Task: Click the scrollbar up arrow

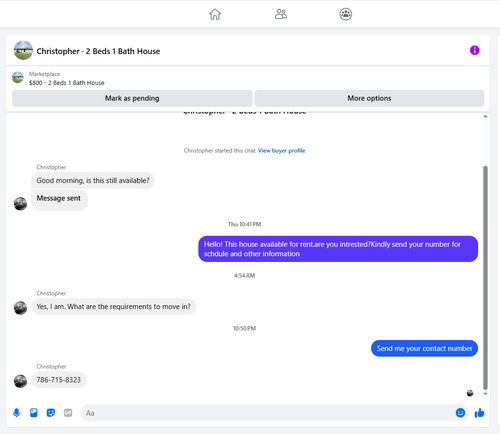Action: coord(485,116)
